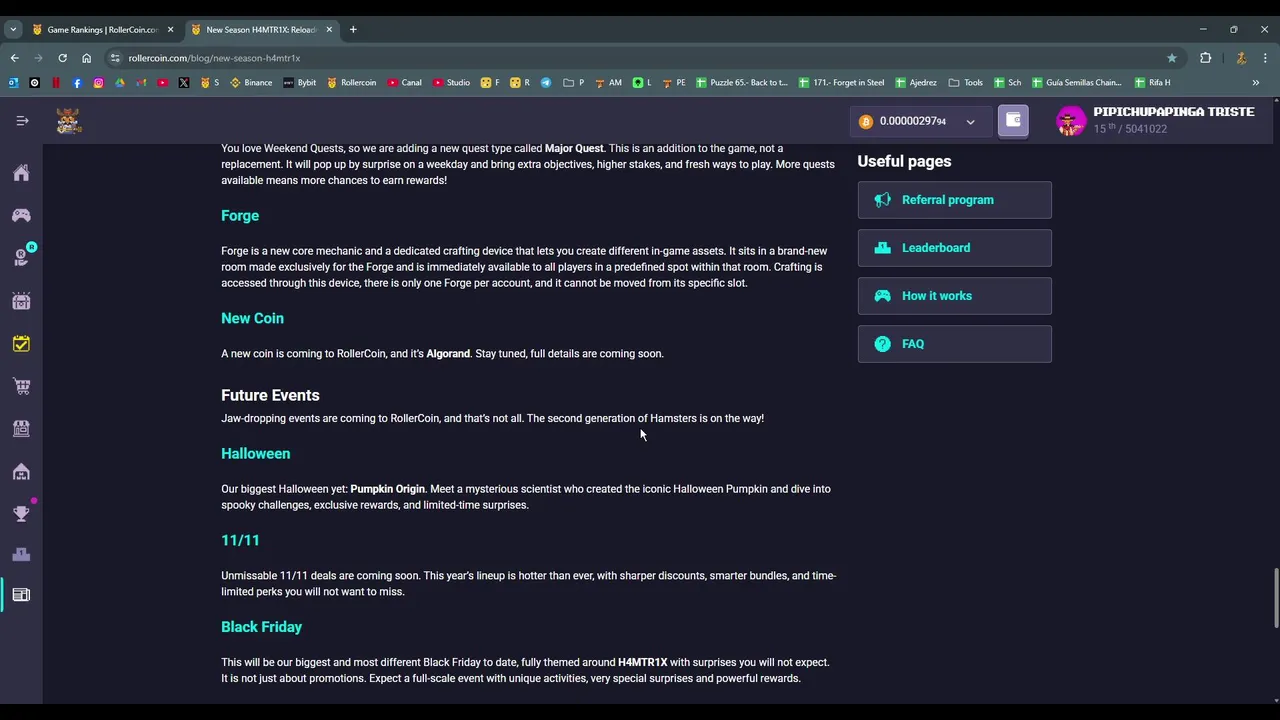Click the Halloween section heading
The height and width of the screenshot is (720, 1280).
click(255, 454)
